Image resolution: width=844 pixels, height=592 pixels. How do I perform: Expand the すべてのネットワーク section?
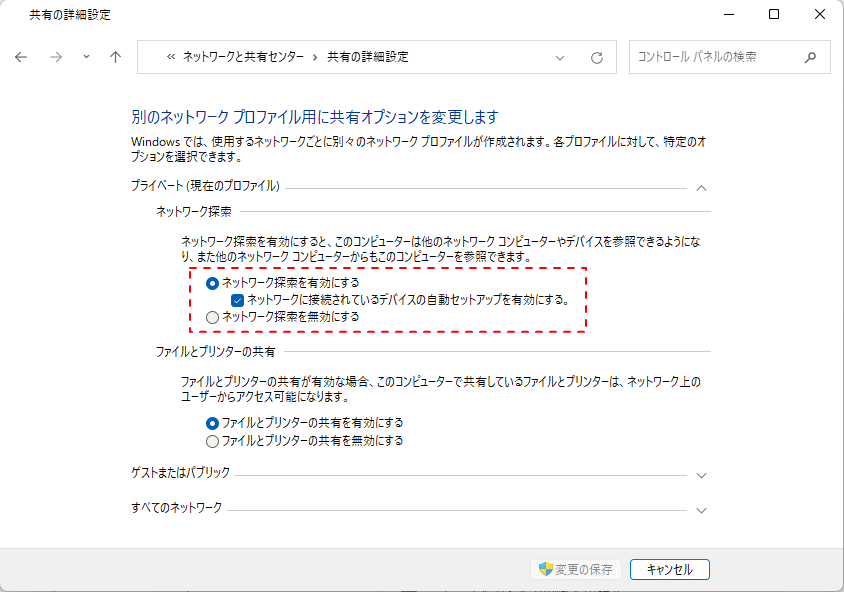(x=701, y=511)
